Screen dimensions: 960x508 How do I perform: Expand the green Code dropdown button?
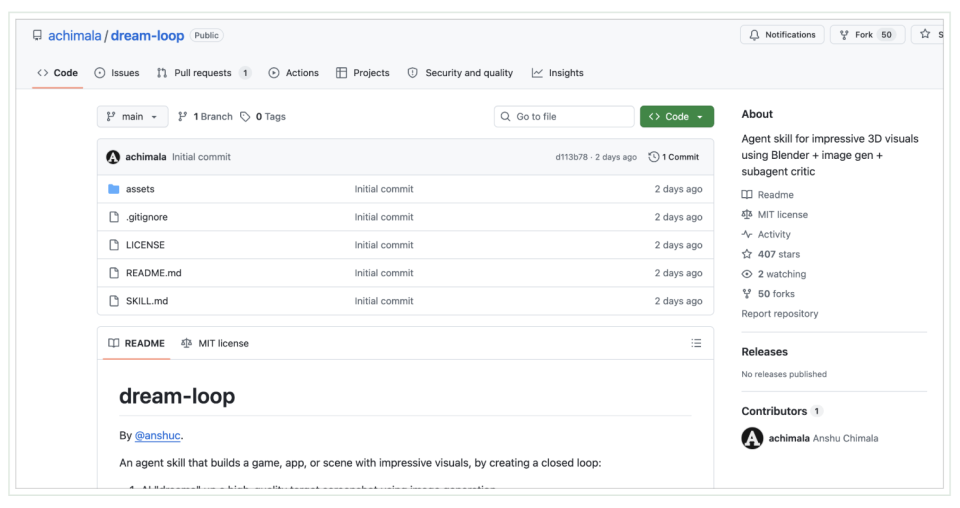click(x=677, y=116)
